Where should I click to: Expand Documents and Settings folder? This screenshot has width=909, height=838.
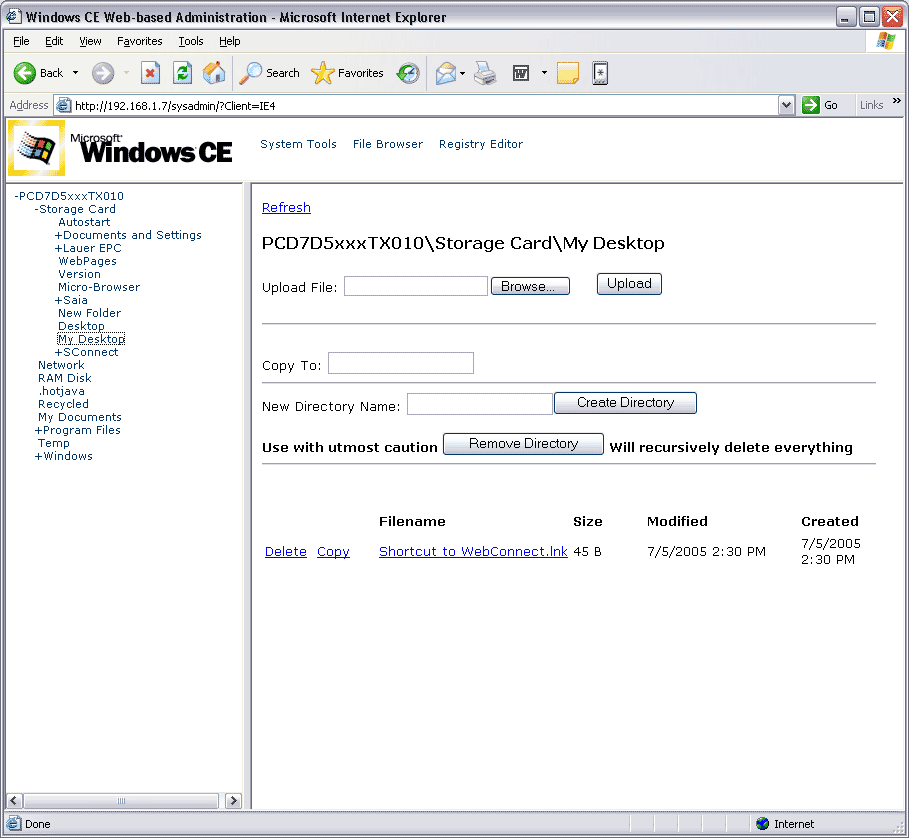58,235
